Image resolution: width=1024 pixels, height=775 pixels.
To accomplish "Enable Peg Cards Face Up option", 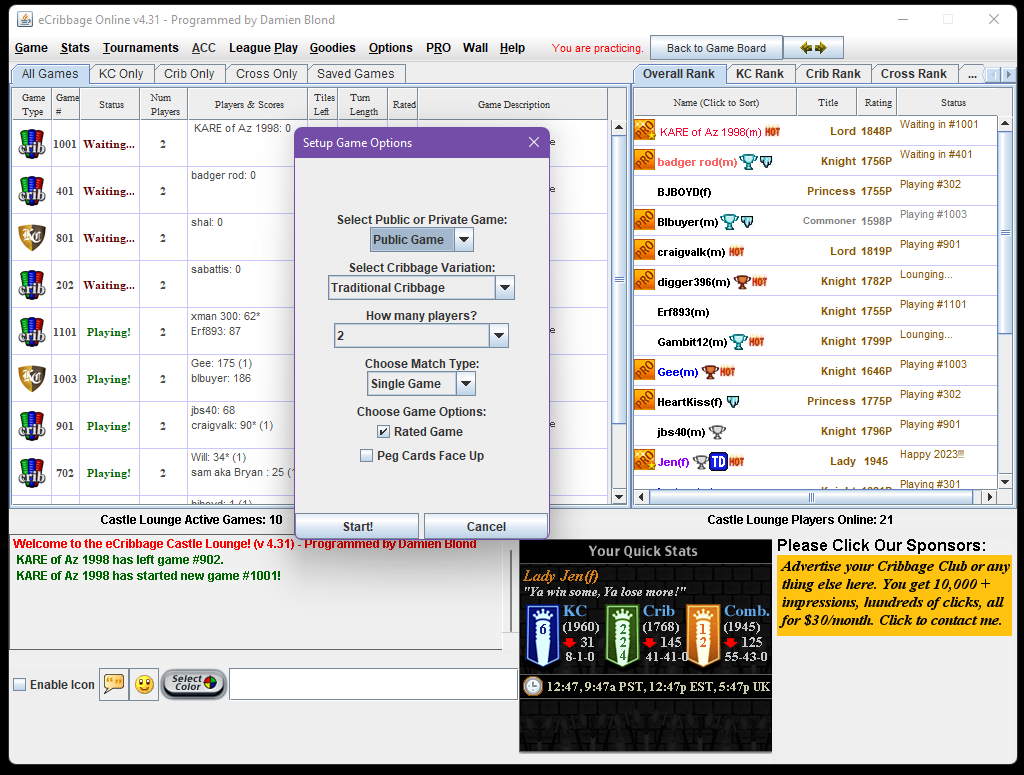I will (x=367, y=456).
